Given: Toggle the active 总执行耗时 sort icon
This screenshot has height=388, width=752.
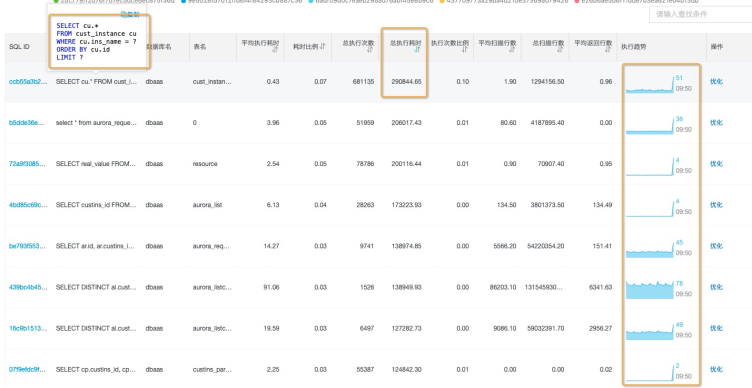Looking at the screenshot, I should 417,50.
